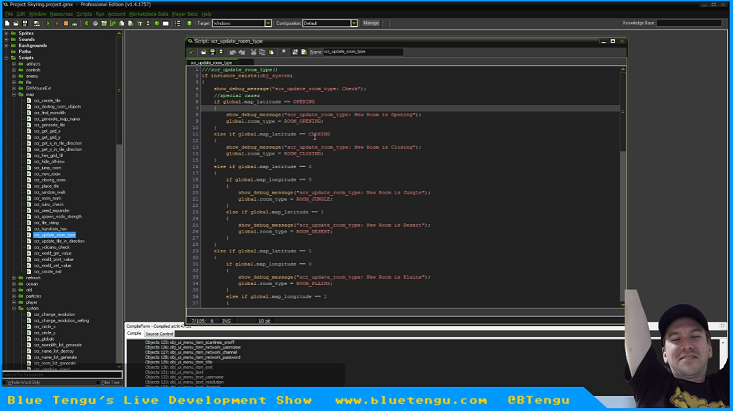733x411 pixels.
Task: Create a new project via toolbar icon
Action: tap(7, 23)
